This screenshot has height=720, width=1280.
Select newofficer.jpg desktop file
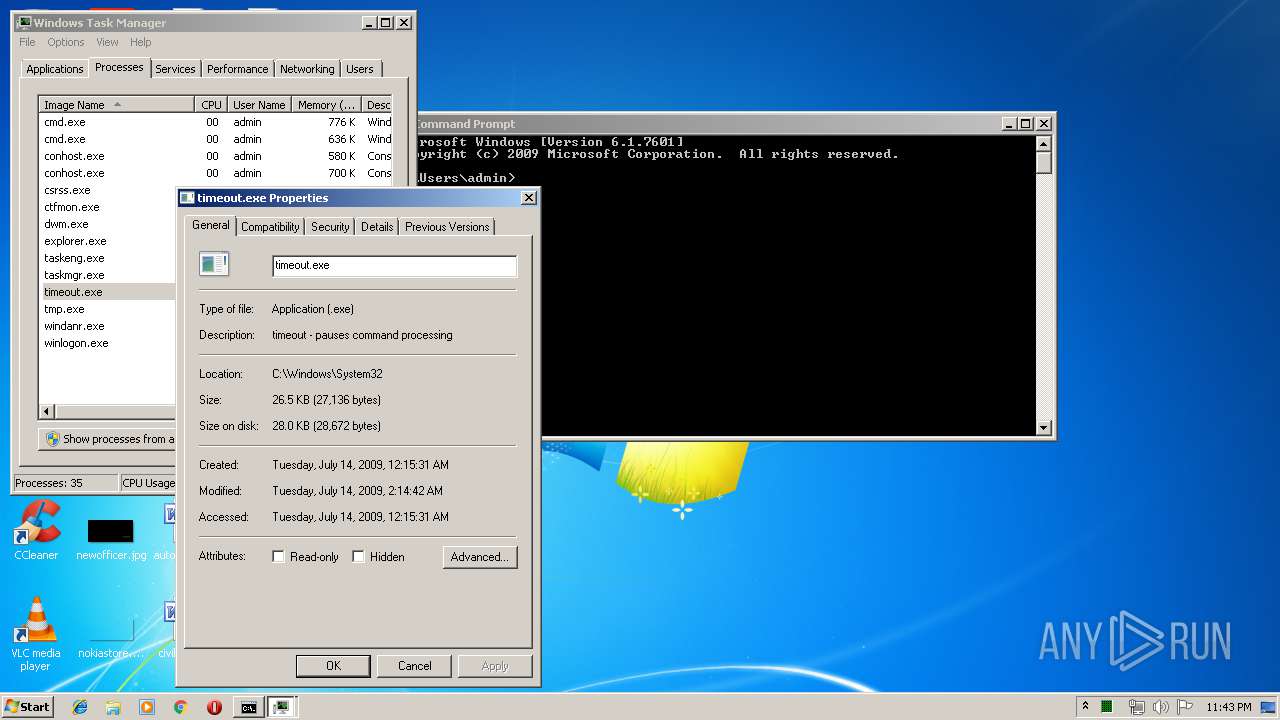pos(110,538)
